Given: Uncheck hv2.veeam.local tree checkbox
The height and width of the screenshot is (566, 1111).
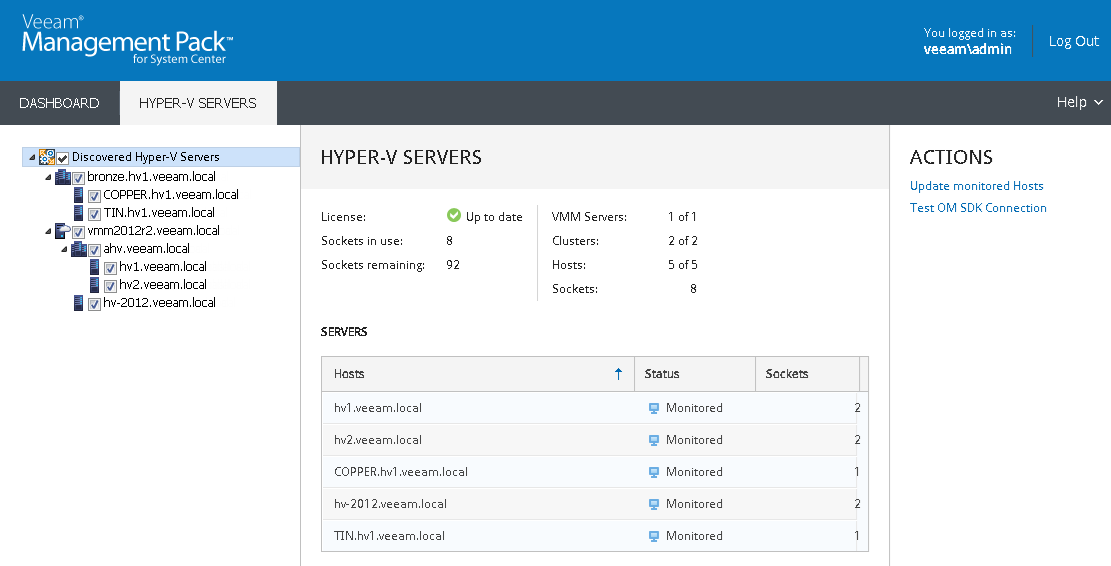Looking at the screenshot, I should pos(111,286).
